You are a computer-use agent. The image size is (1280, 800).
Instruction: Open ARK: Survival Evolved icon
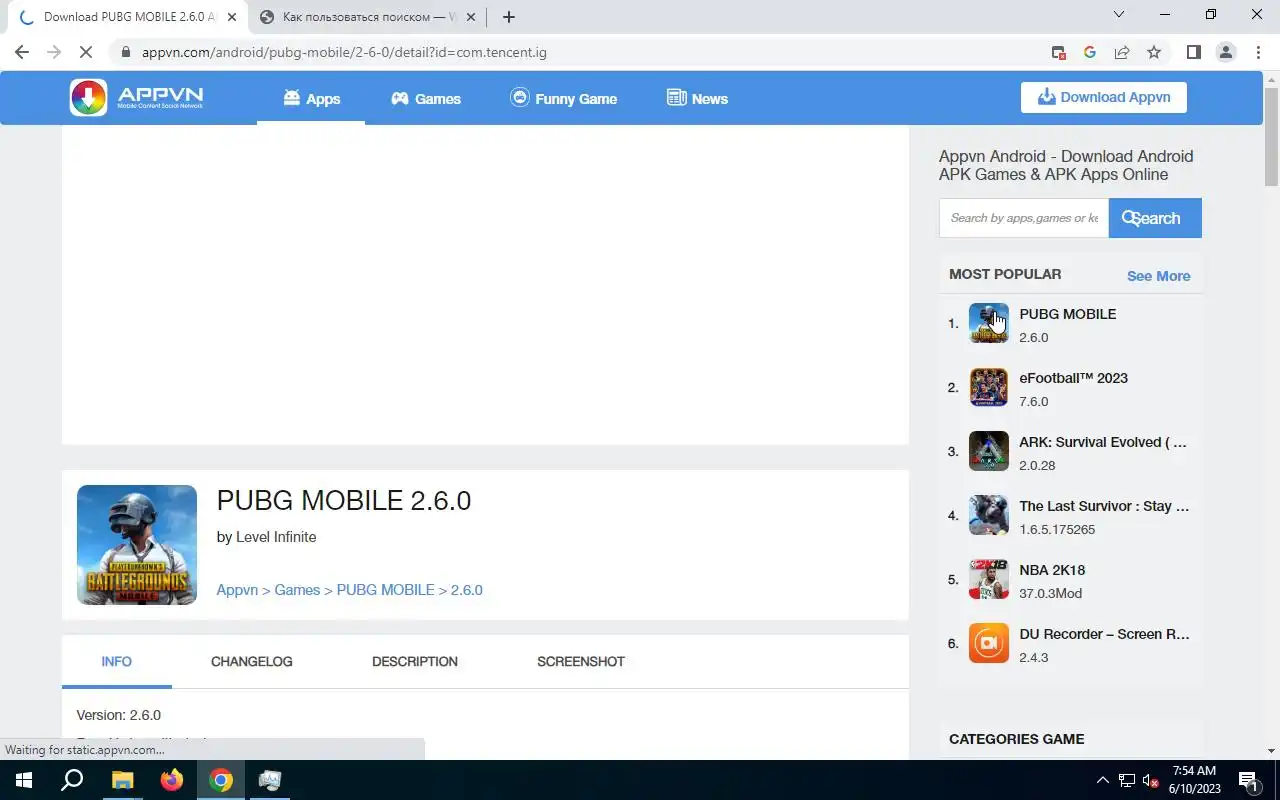coord(989,451)
